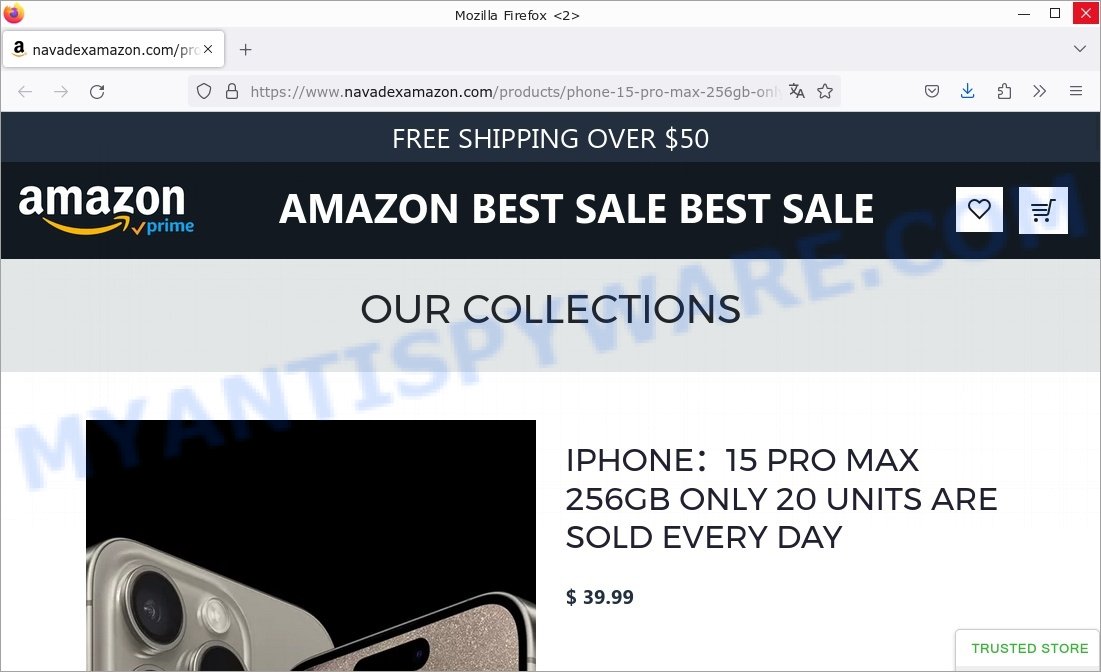Save page to Pocket
Viewport: 1101px width, 672px height.
[x=932, y=91]
